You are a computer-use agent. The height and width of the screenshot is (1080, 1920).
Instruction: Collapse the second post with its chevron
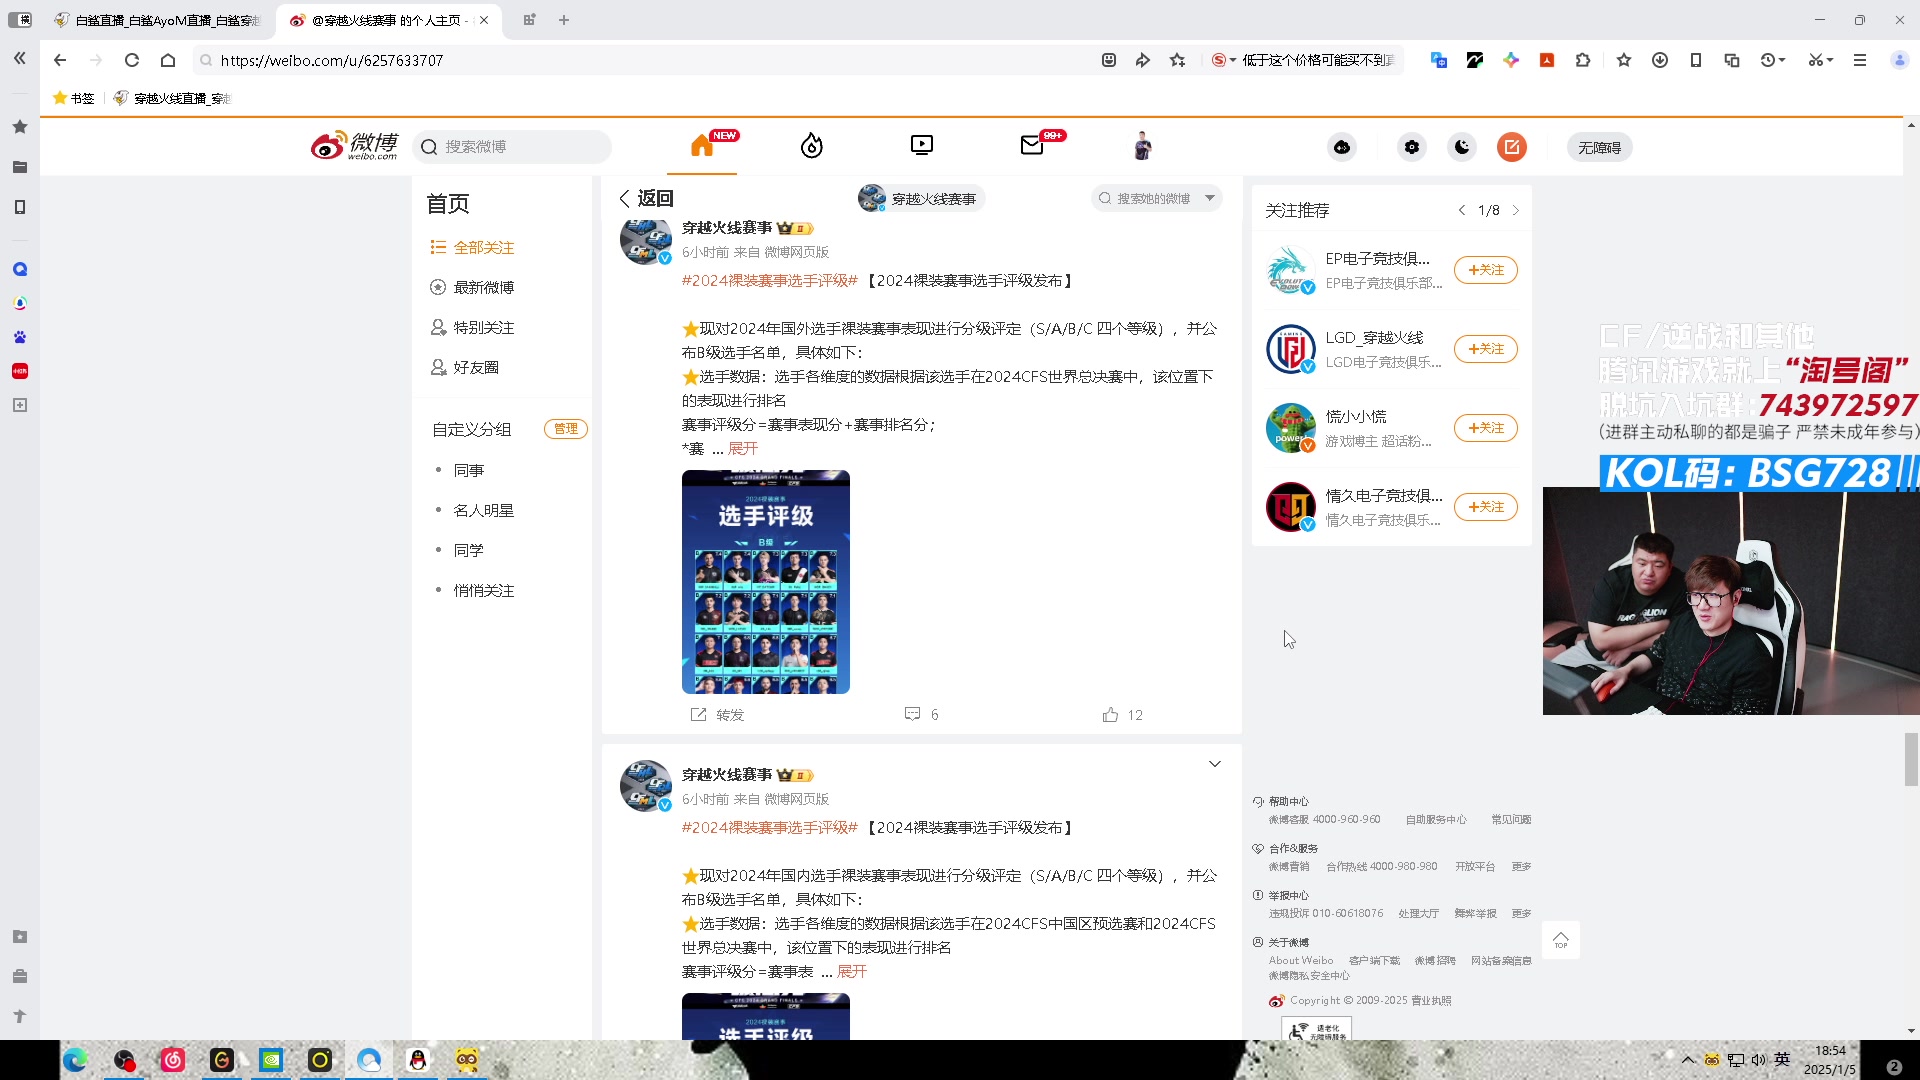pos(1215,763)
